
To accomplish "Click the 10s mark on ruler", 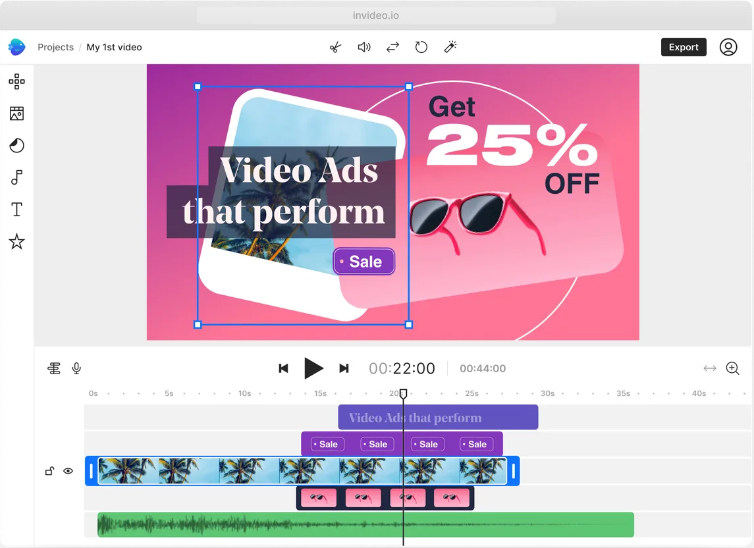I will click(244, 394).
